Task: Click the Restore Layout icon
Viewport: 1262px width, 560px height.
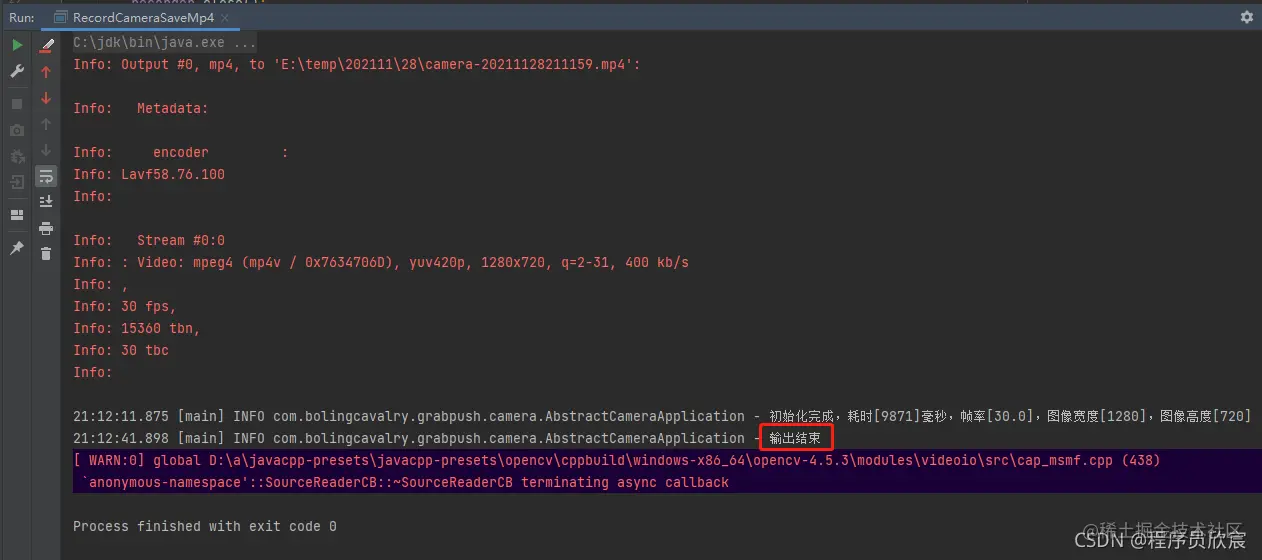Action: coord(17,215)
